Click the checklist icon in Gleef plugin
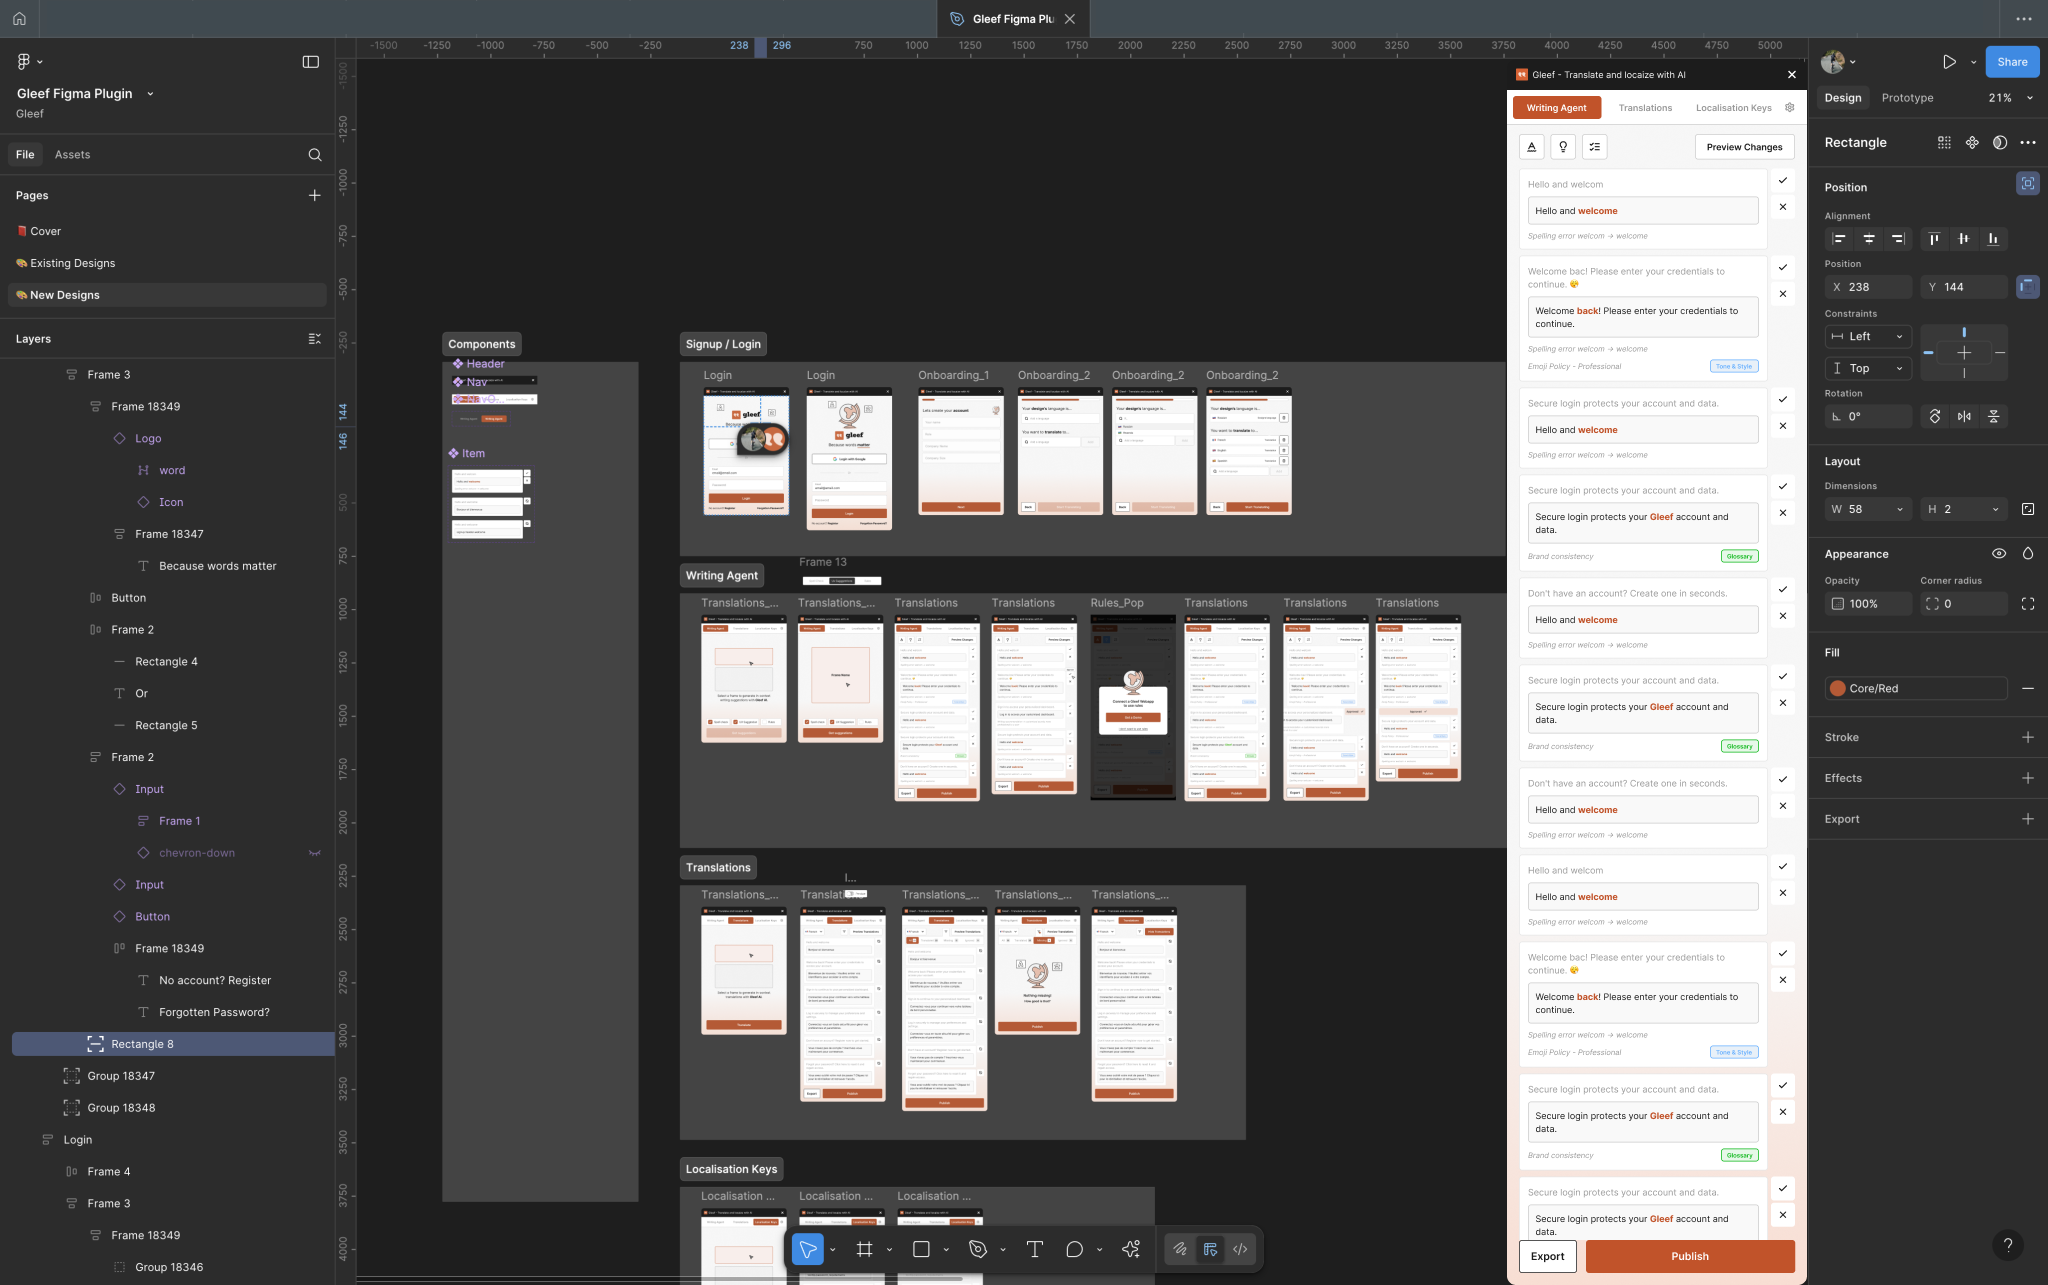 click(1595, 147)
